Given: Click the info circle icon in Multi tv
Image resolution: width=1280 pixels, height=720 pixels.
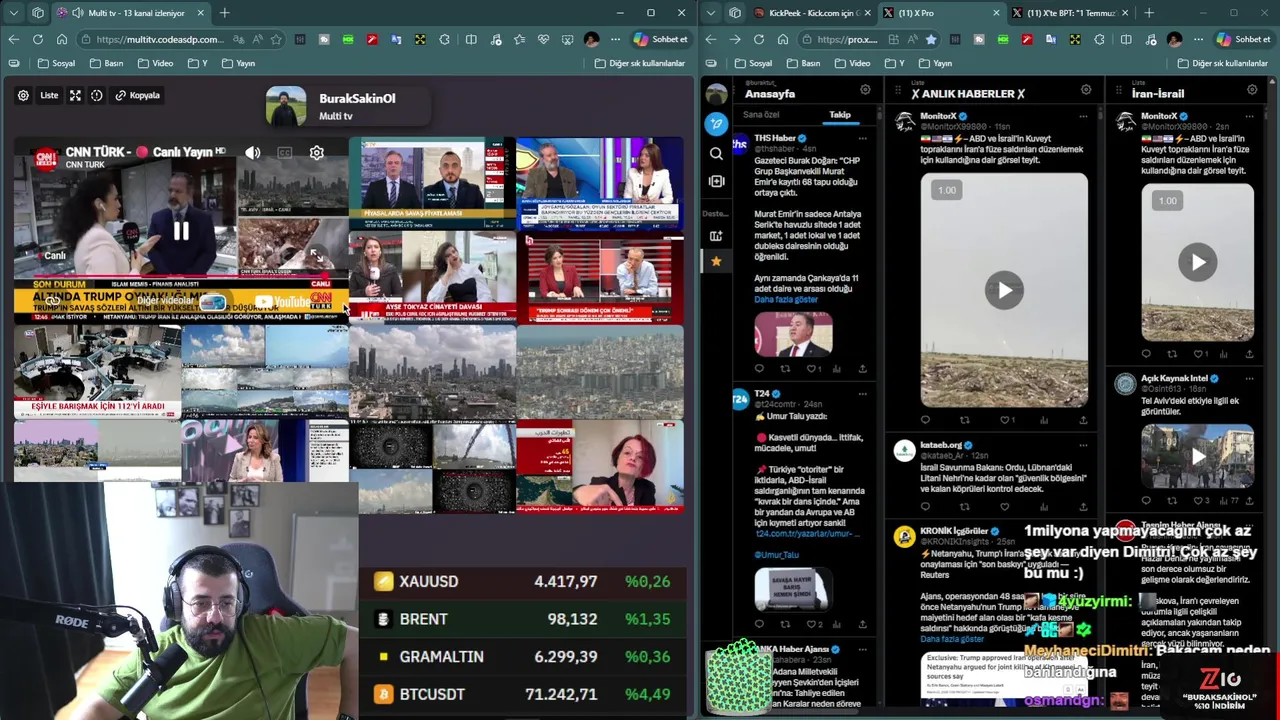Looking at the screenshot, I should pos(97,95).
